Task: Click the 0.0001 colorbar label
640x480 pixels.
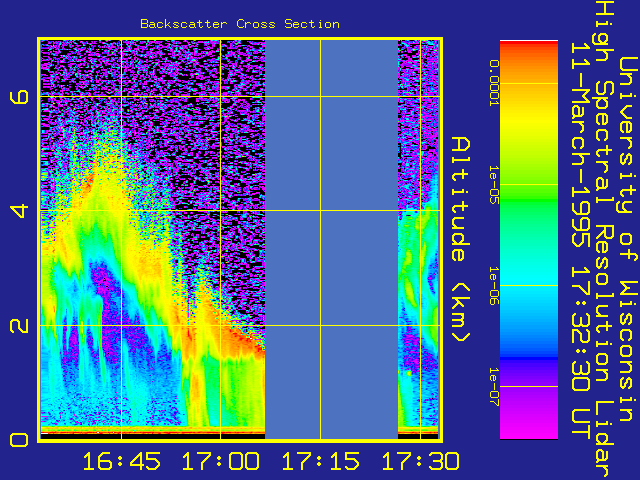Action: pyautogui.click(x=494, y=83)
